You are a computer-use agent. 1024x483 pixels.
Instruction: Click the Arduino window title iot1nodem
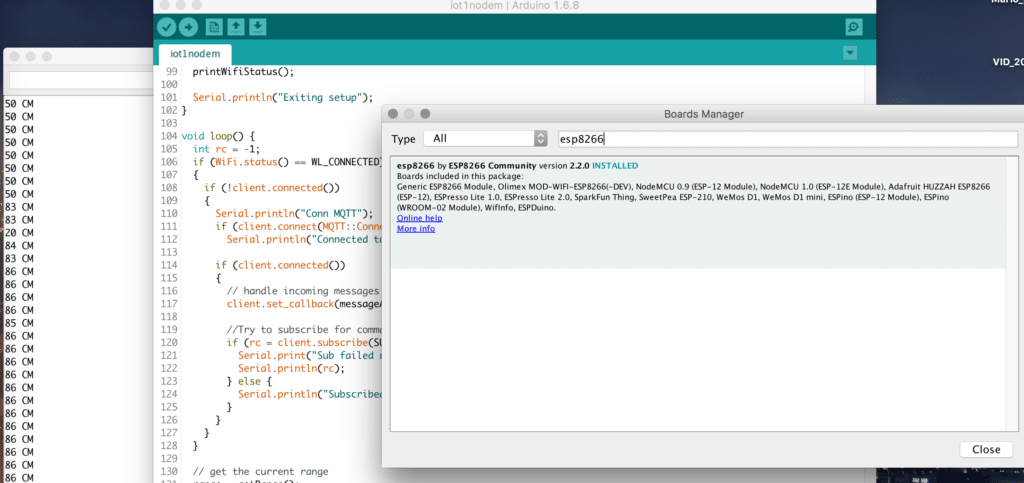pyautogui.click(x=514, y=5)
